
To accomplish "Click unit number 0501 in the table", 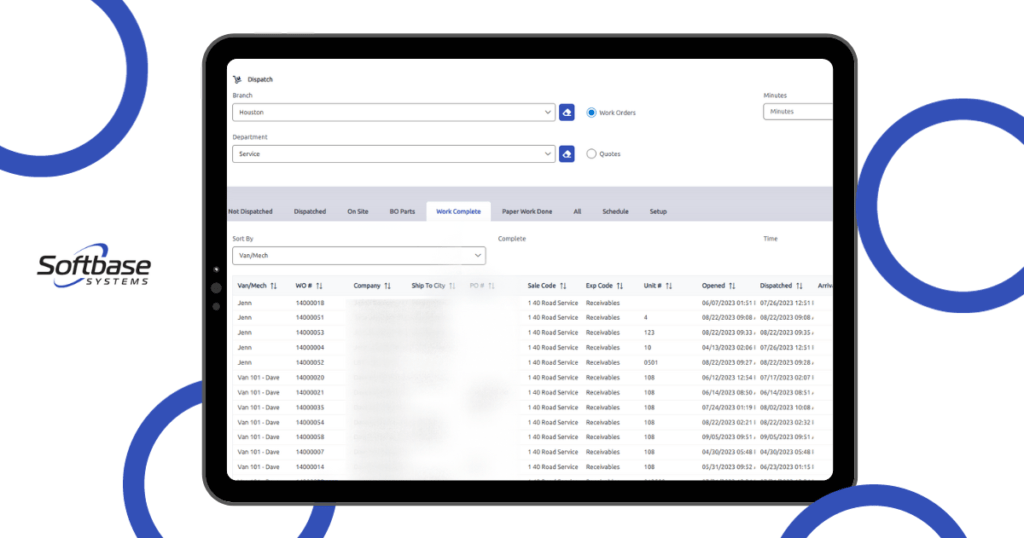I will (650, 362).
